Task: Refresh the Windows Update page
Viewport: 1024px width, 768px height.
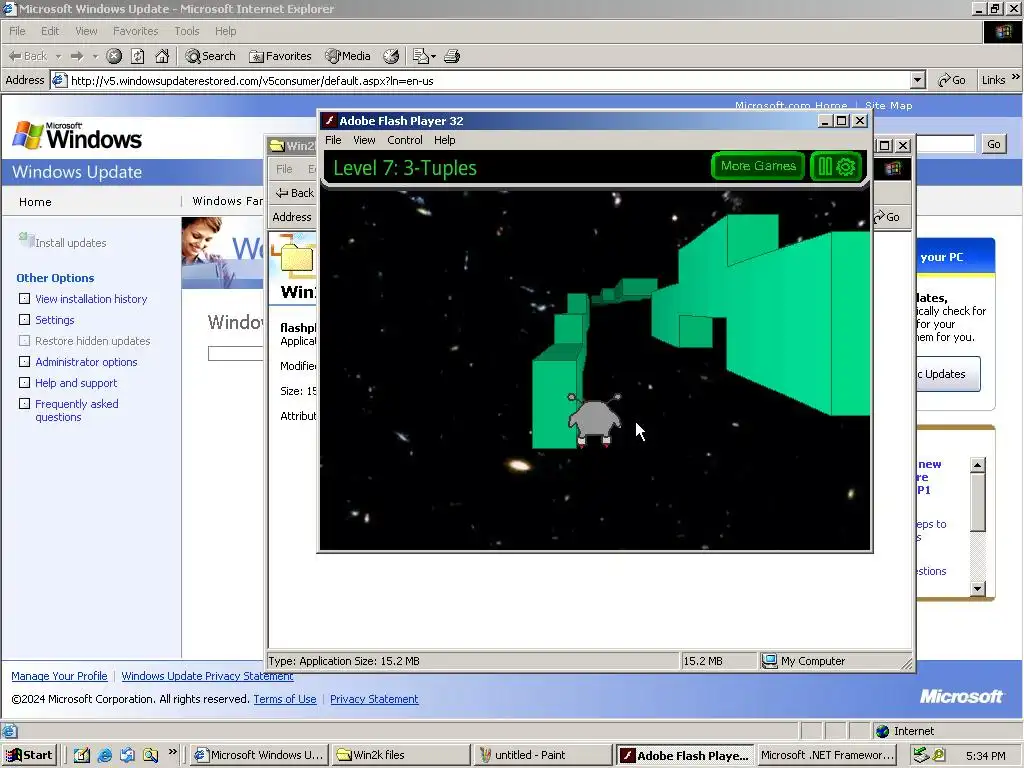Action: tap(138, 56)
